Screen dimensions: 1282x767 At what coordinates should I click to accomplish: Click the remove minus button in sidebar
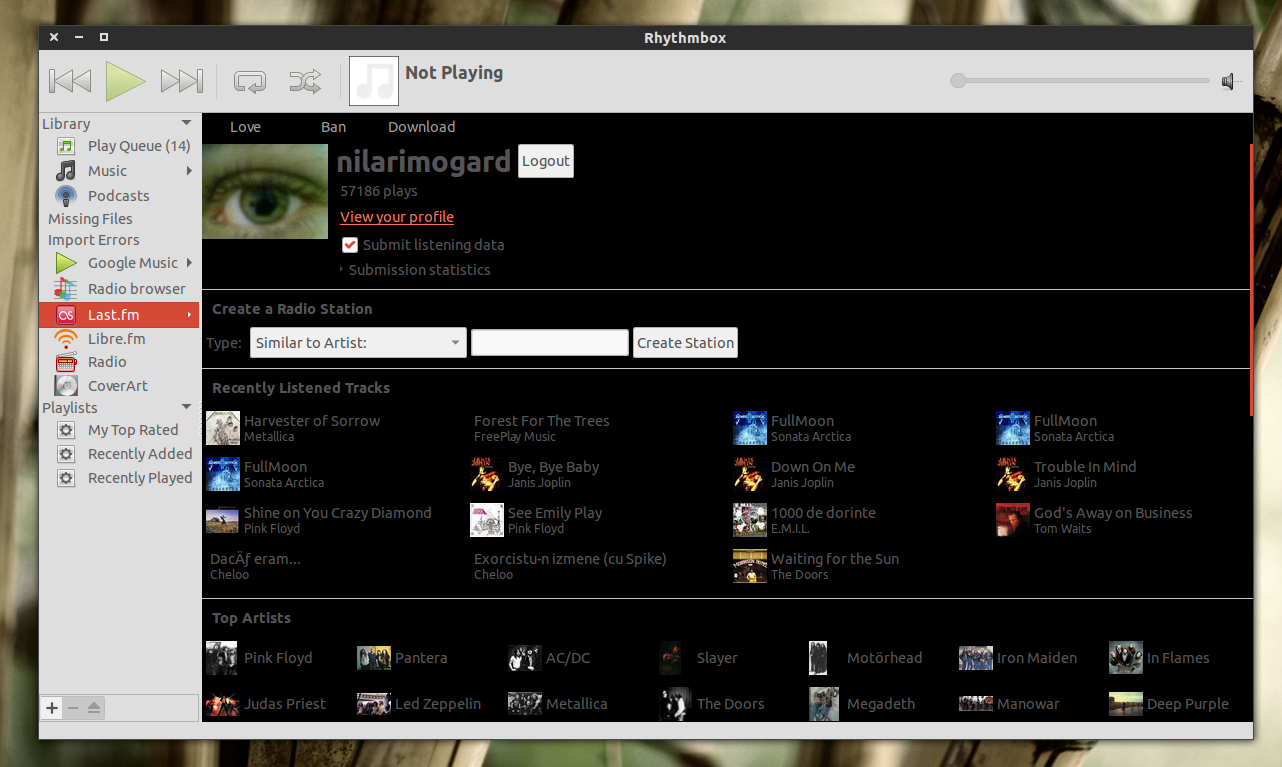(73, 708)
